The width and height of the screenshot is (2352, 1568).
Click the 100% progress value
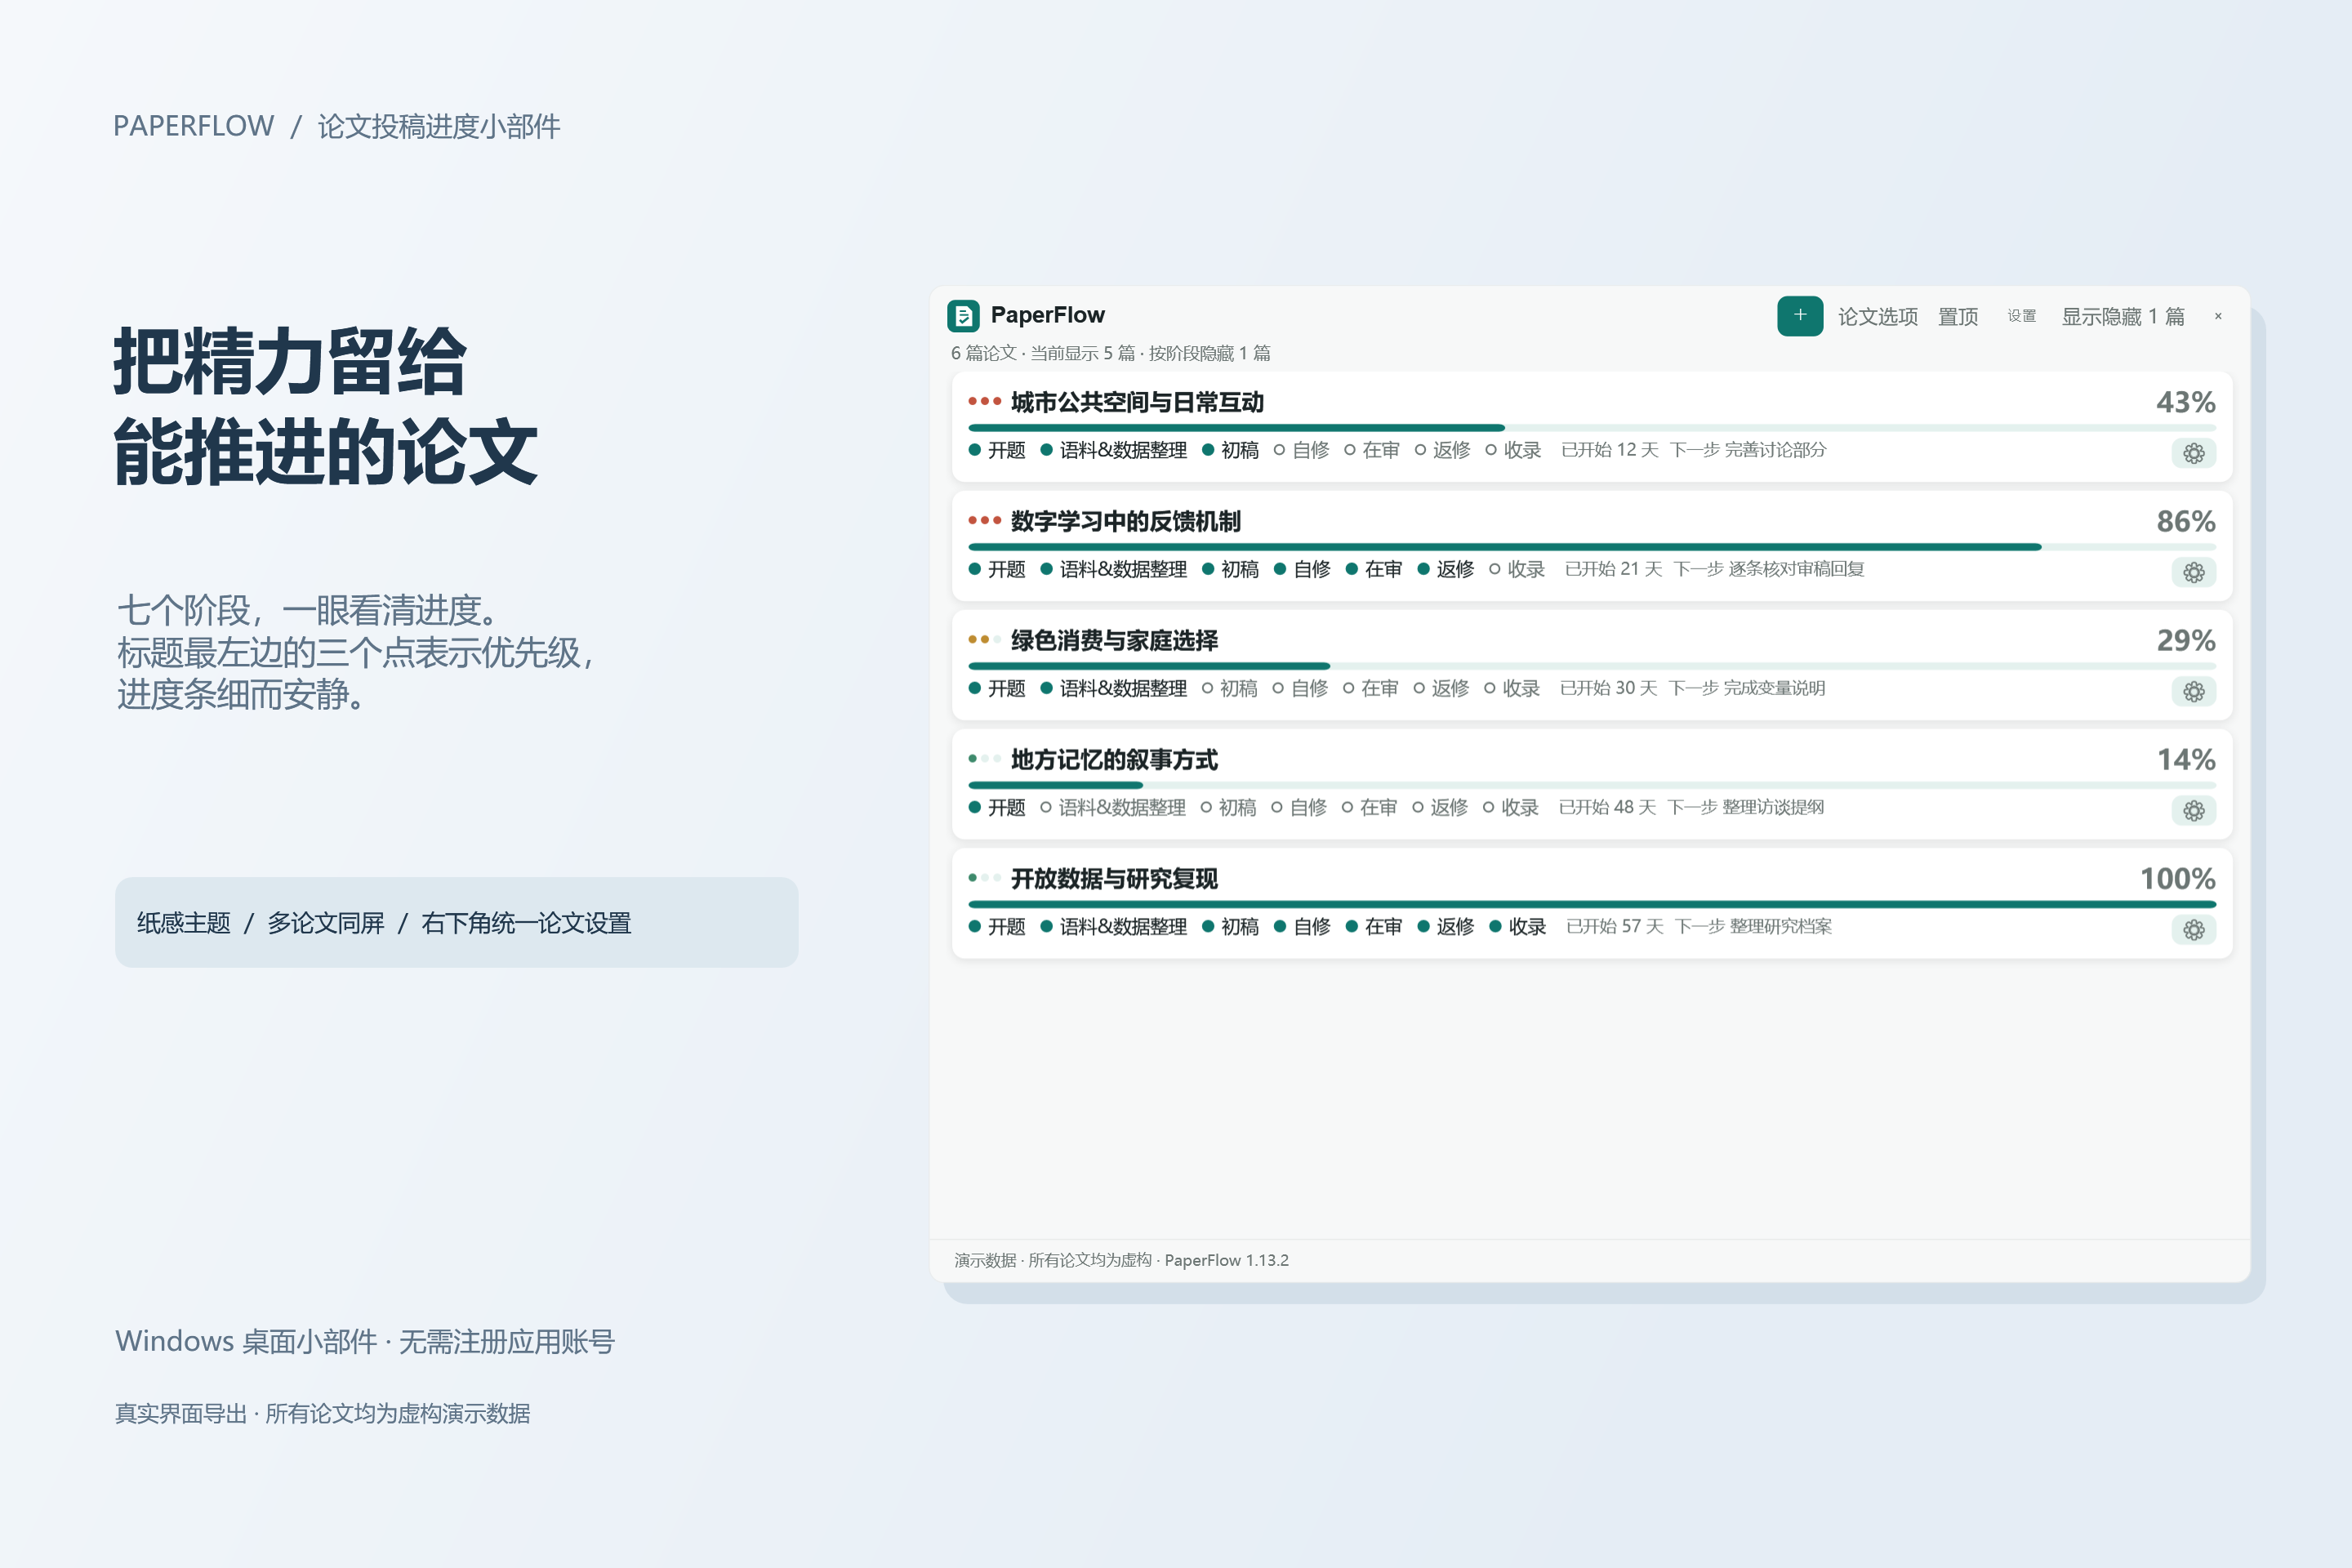pos(2177,878)
